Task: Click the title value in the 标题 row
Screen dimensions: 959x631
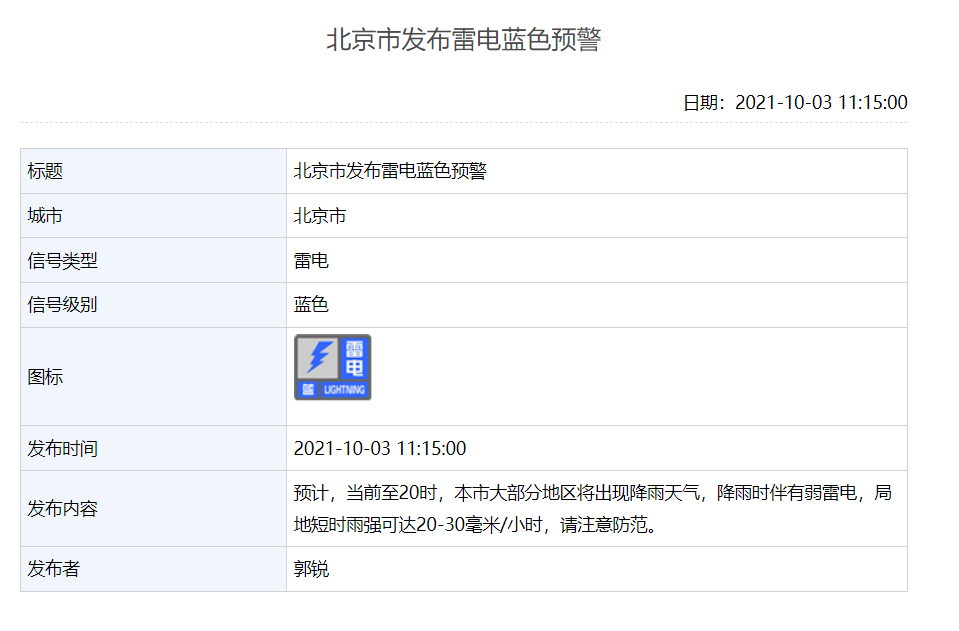Action: click(x=390, y=171)
